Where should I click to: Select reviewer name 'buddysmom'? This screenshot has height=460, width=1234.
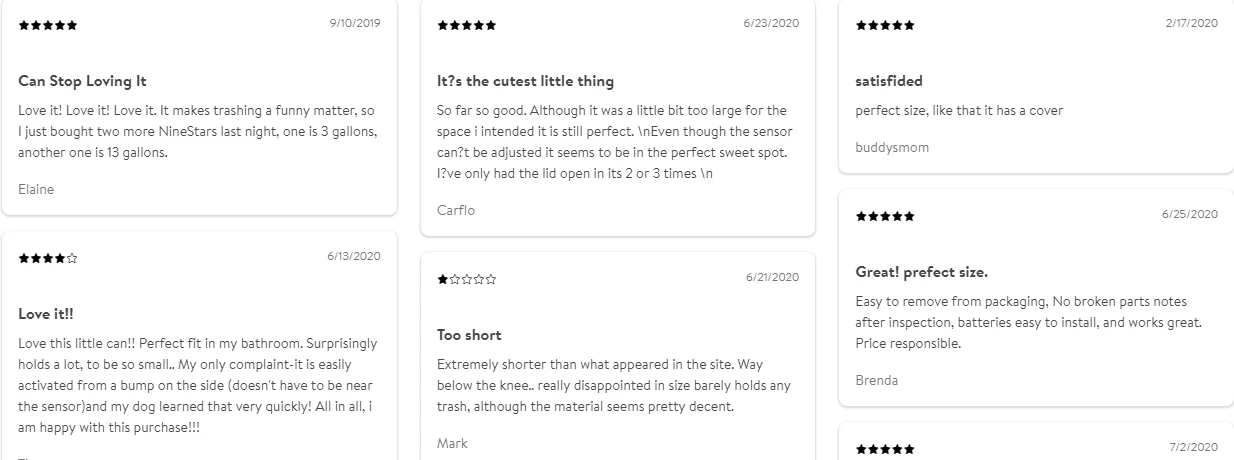[x=892, y=147]
